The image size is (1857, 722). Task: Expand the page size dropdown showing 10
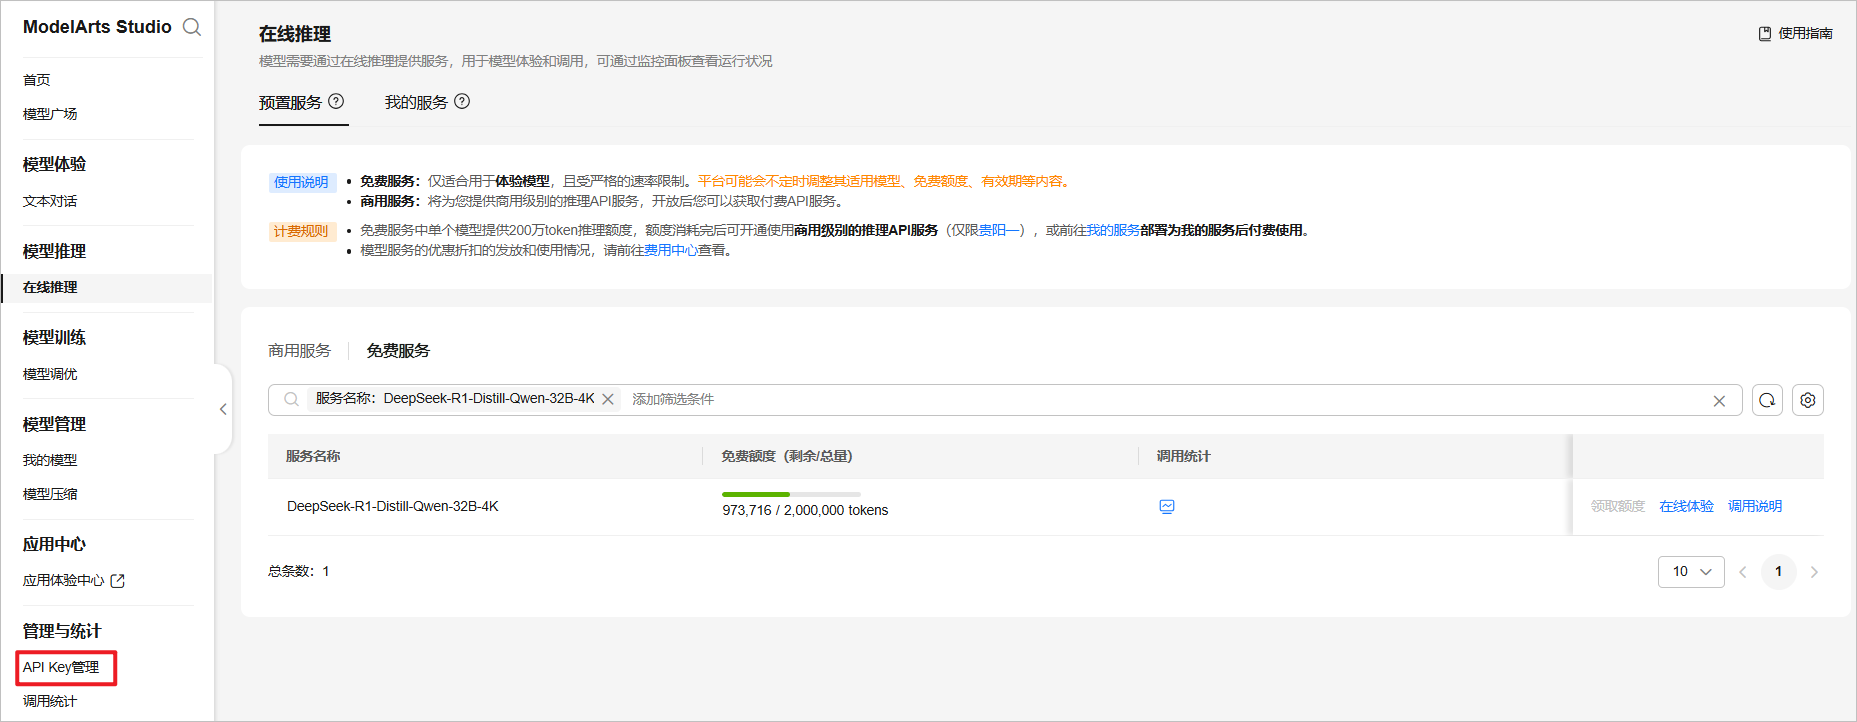pyautogui.click(x=1691, y=572)
